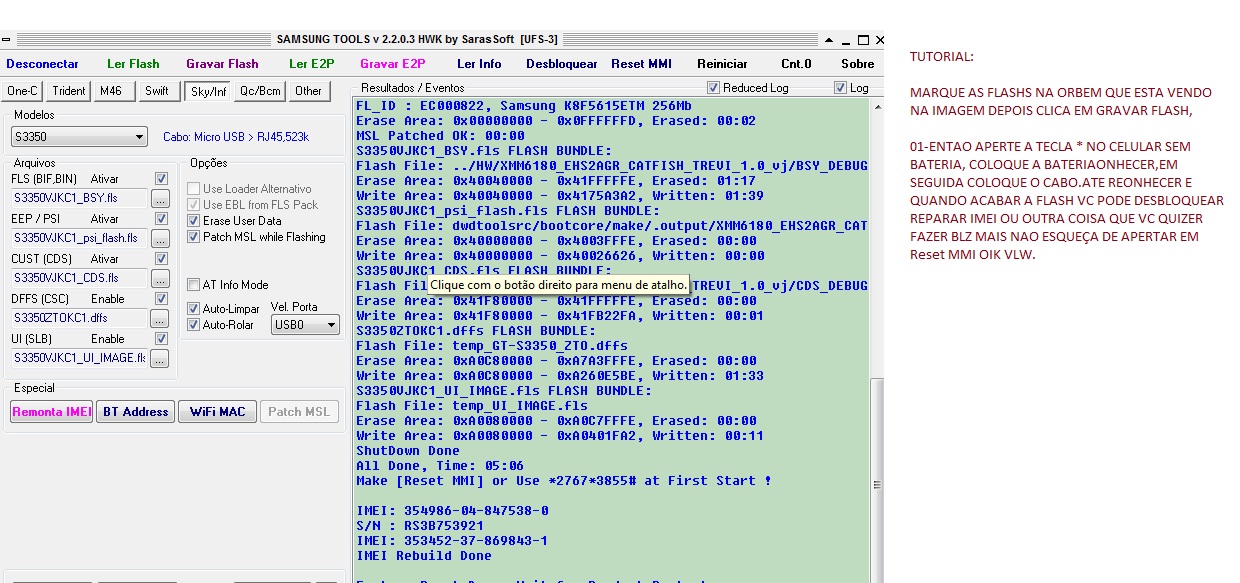Image resolution: width=1240 pixels, height=583 pixels.
Task: Toggle the EEP / PSI Ativar checkbox
Action: click(x=161, y=219)
